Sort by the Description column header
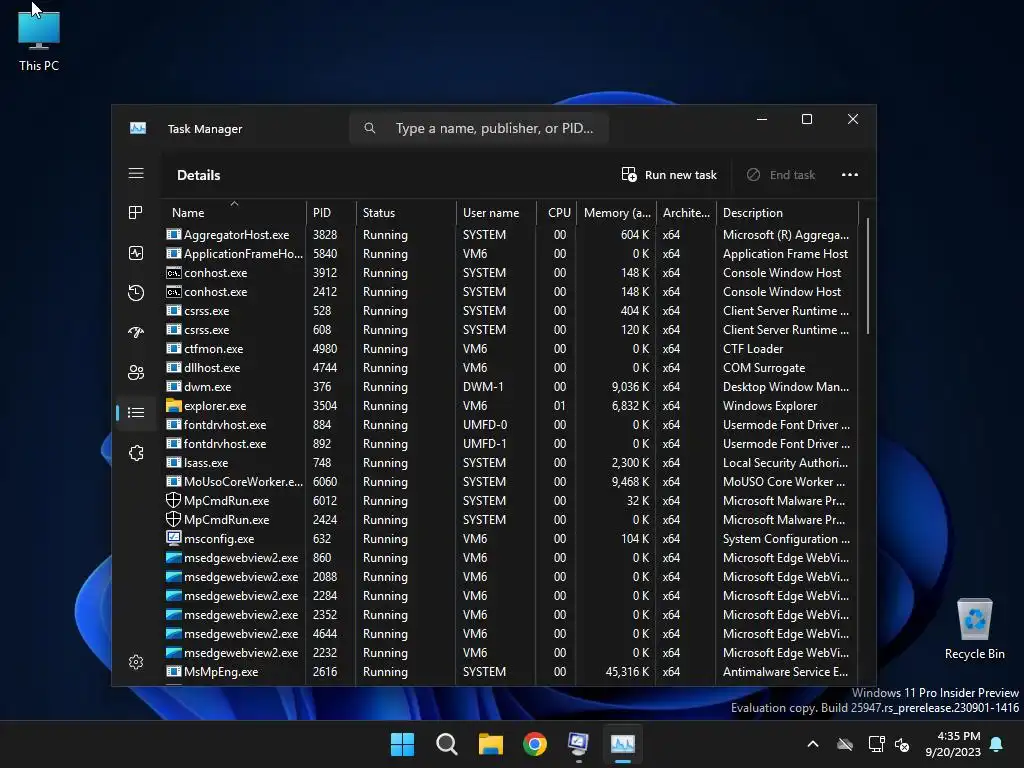 pyautogui.click(x=787, y=212)
